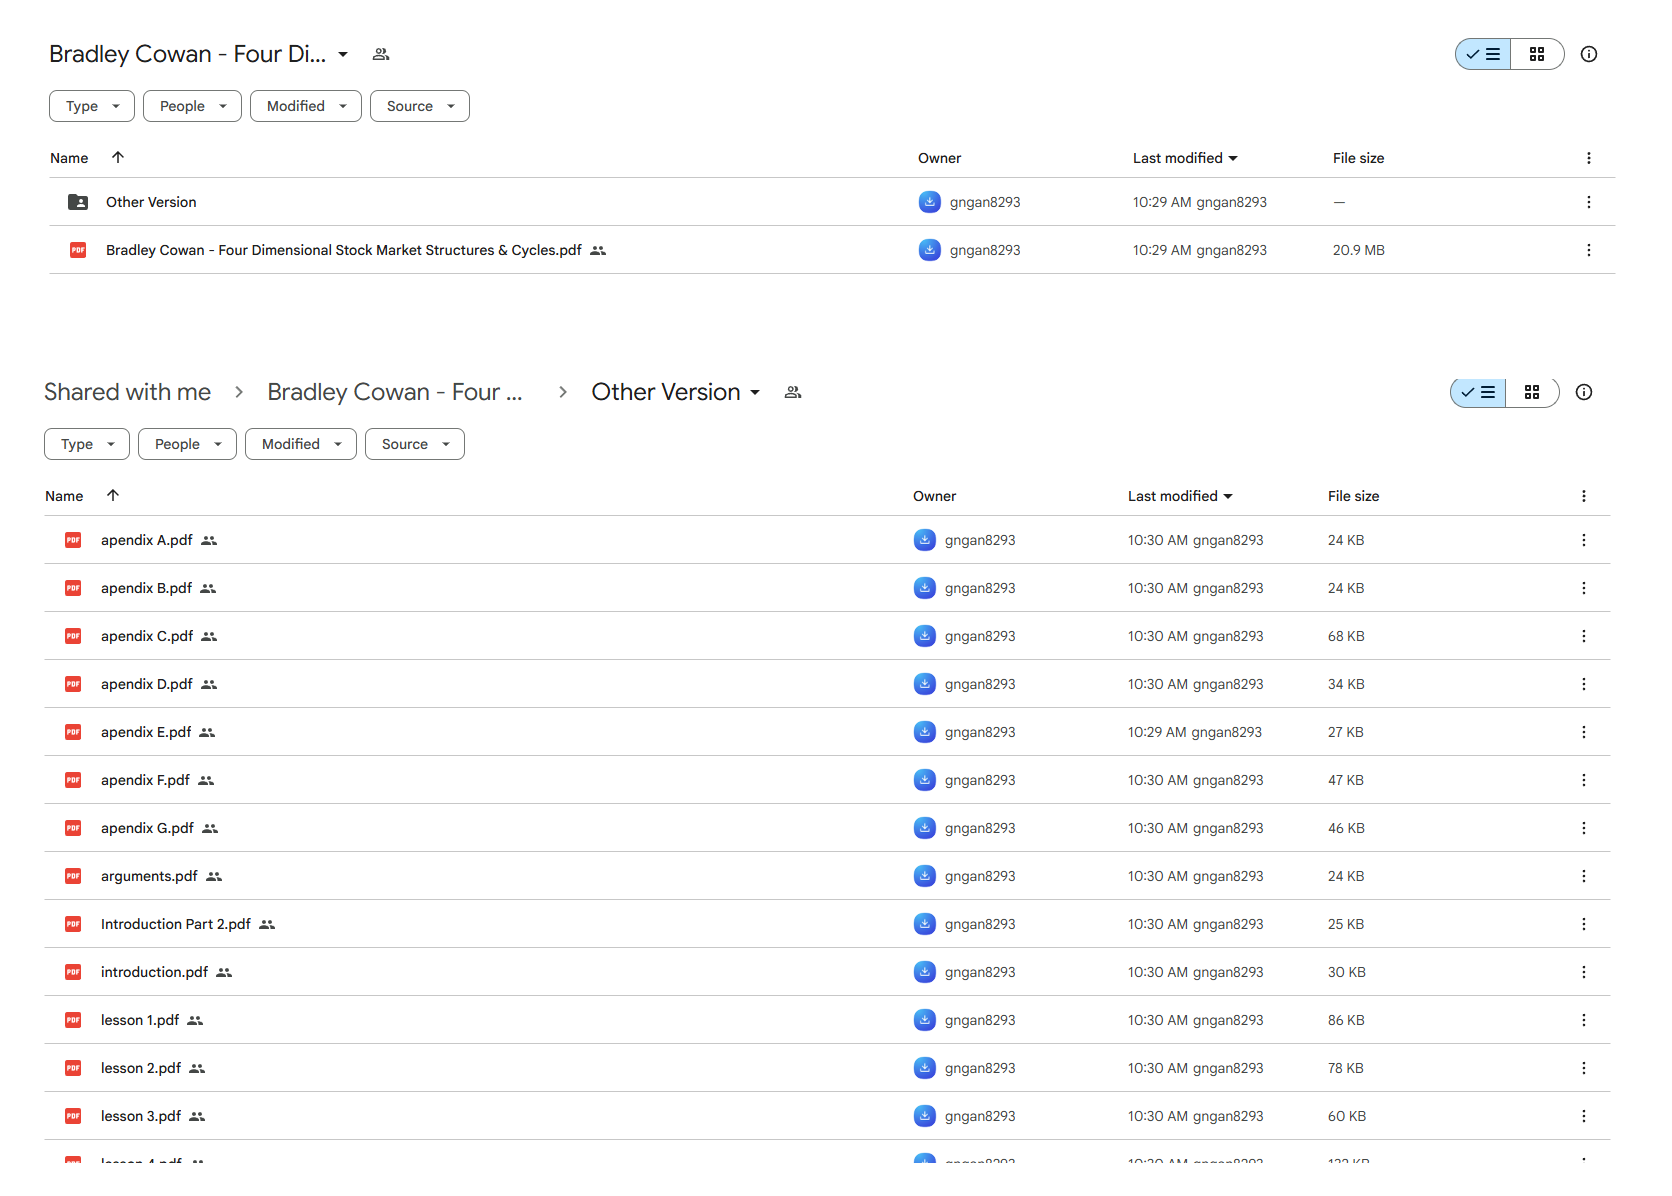The width and height of the screenshot is (1672, 1196).
Task: Open the Source filter in upper panel
Action: (420, 106)
